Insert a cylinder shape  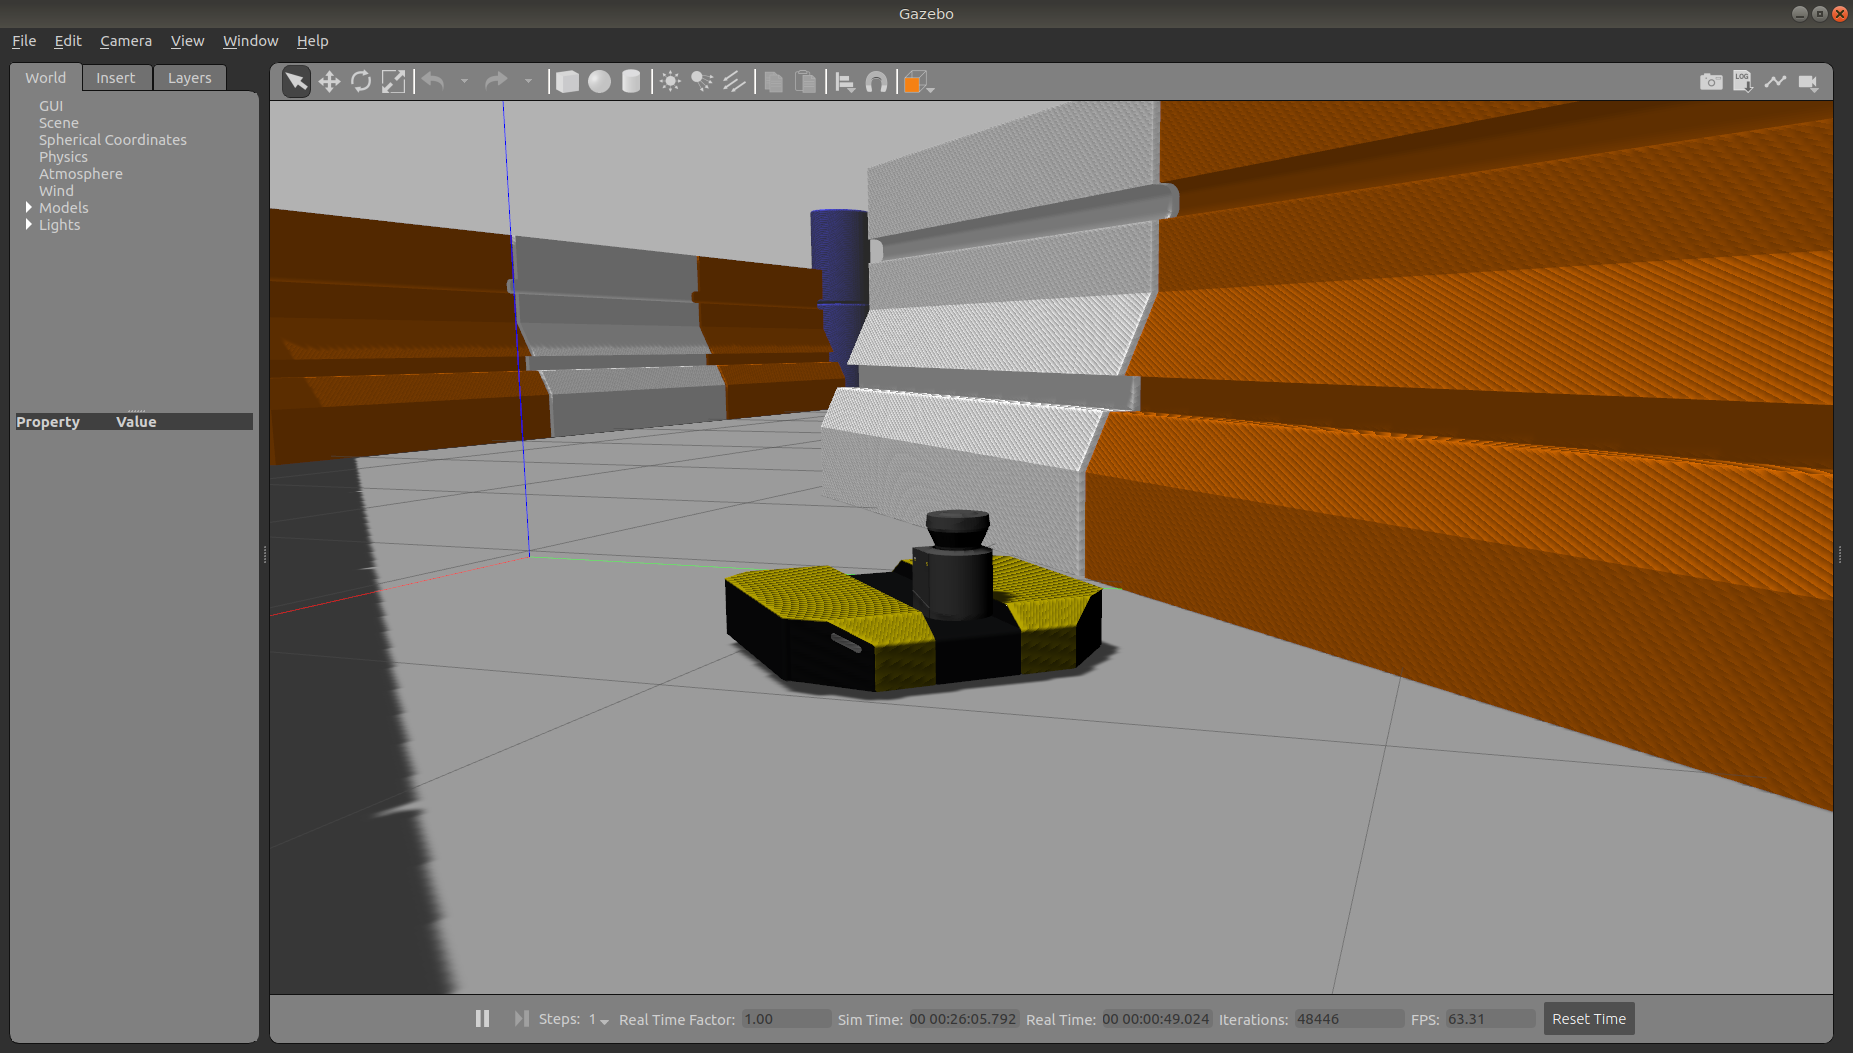click(x=631, y=82)
